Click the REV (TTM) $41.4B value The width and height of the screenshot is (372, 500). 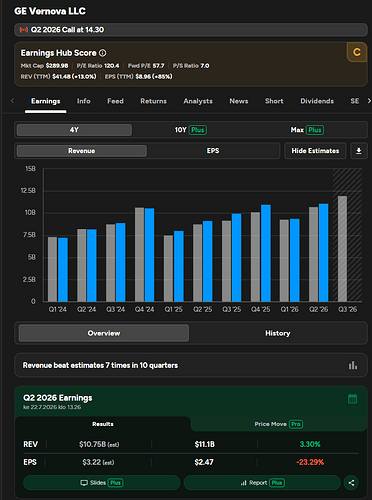[x=74, y=76]
